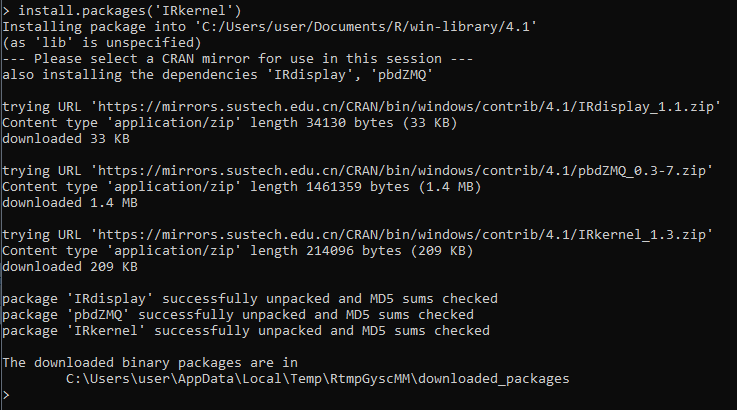Click the 'IRkernel' successfully unpacked message

pos(246,331)
